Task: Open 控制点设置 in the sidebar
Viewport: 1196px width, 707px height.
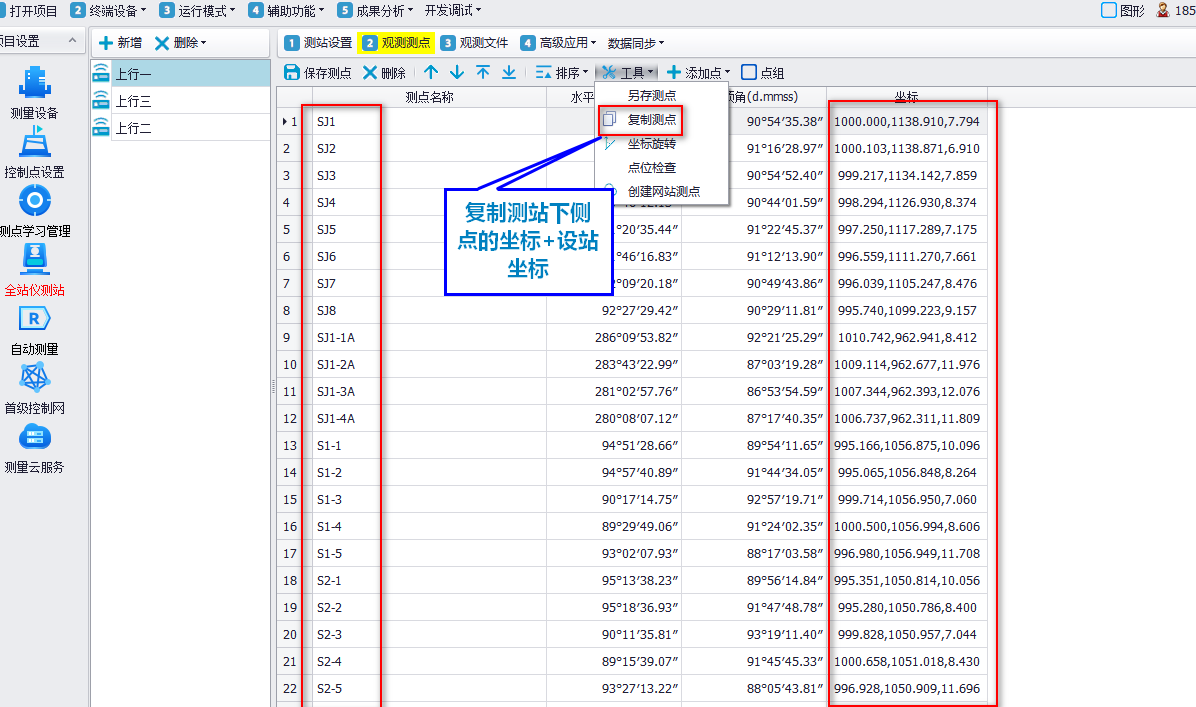Action: pyautogui.click(x=34, y=145)
